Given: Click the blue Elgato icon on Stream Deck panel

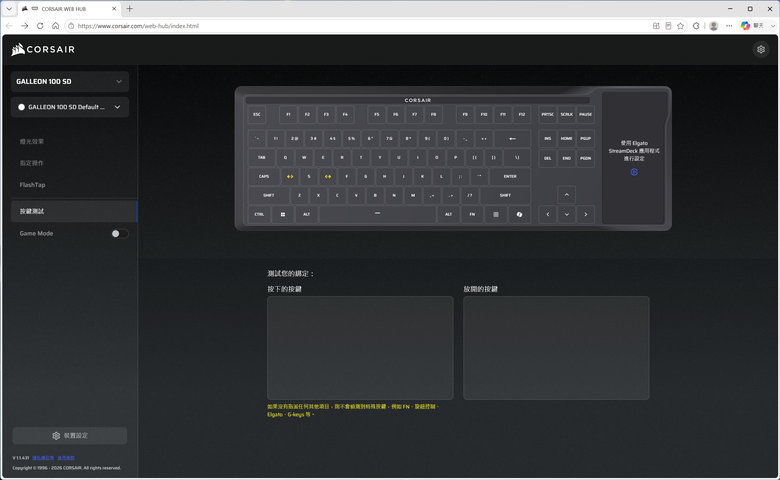Looking at the screenshot, I should [634, 172].
